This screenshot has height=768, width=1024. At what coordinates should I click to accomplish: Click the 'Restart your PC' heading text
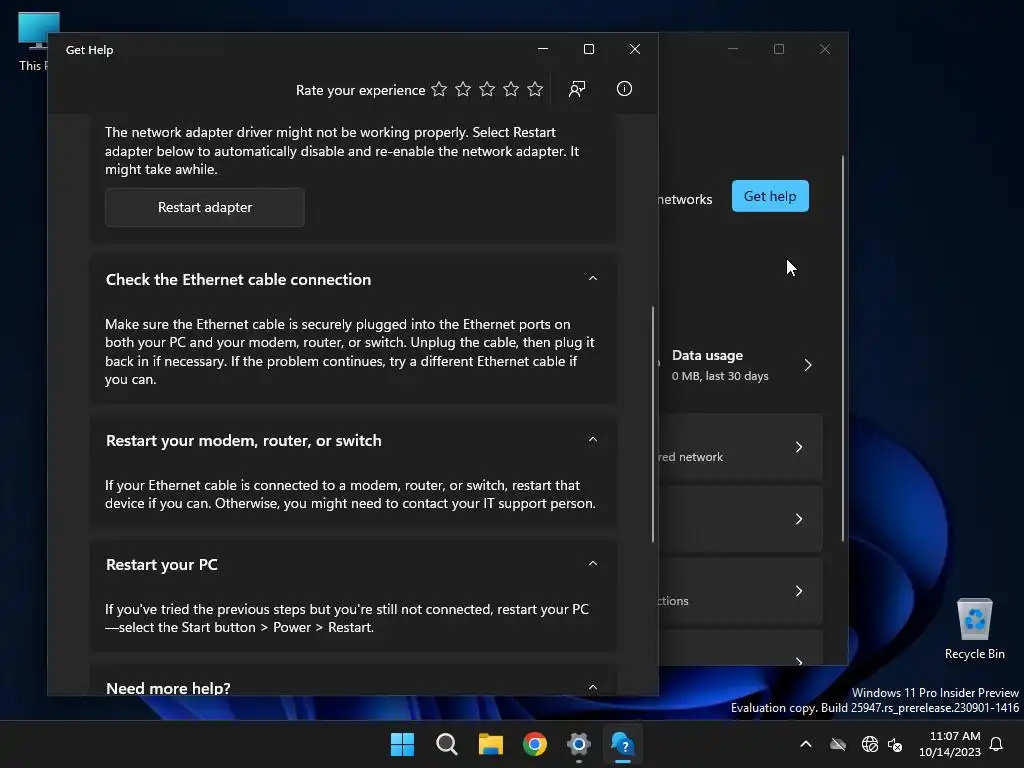(x=161, y=564)
